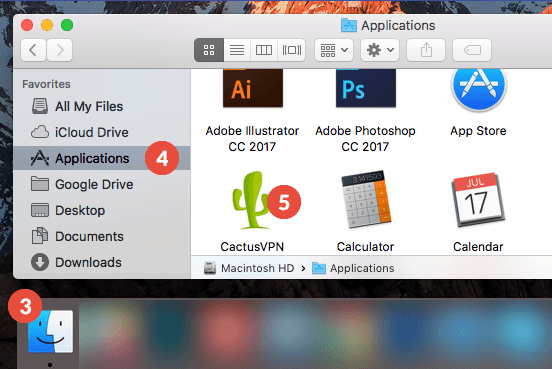This screenshot has width=552, height=369.
Task: Close the Finder window with red button
Action: 27,25
